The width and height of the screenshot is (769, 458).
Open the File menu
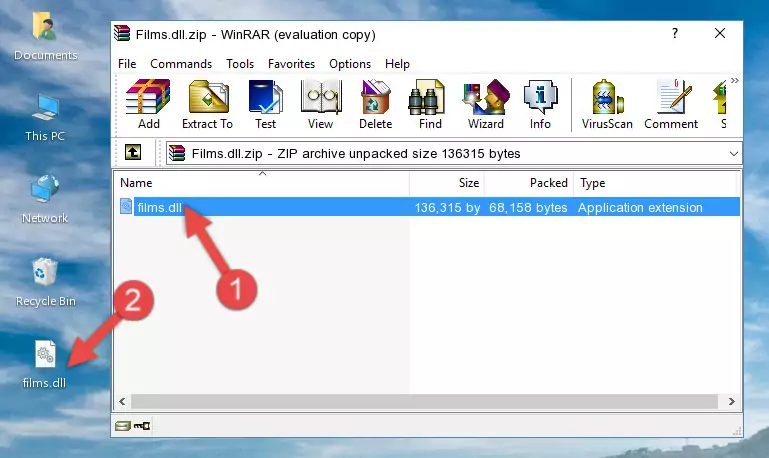click(x=127, y=64)
